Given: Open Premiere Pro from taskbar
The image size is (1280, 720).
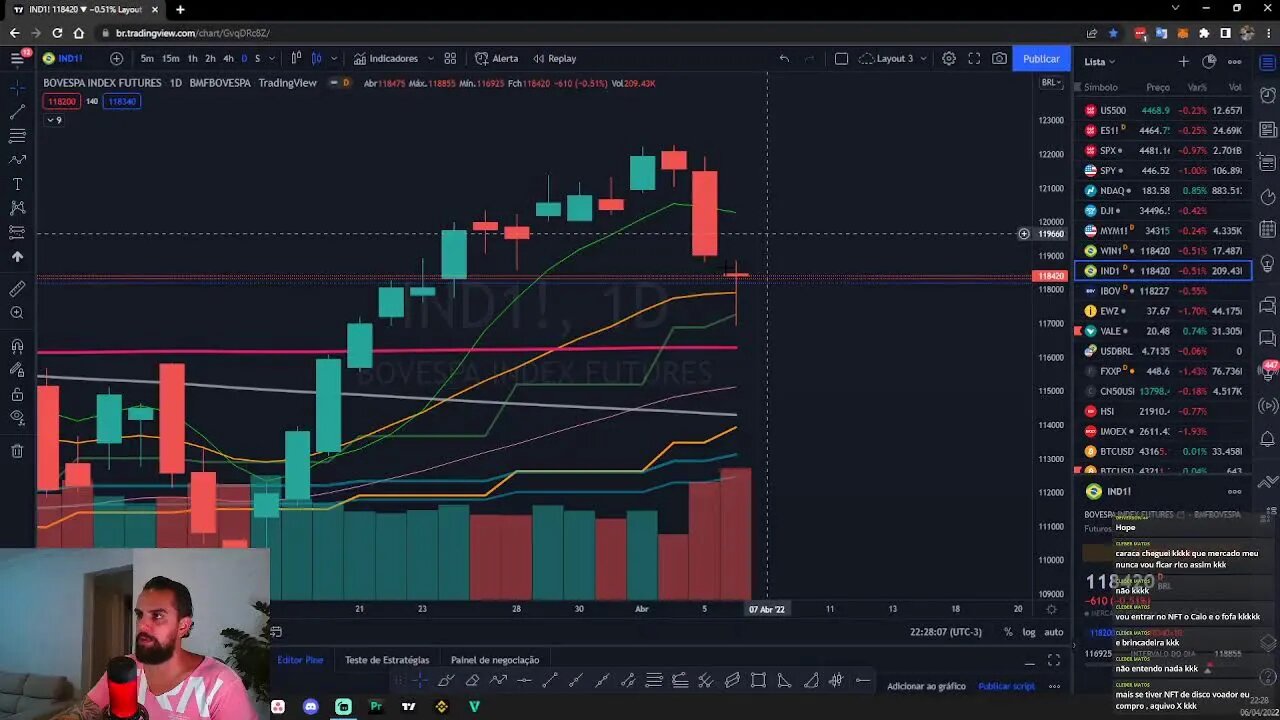Looking at the screenshot, I should (x=376, y=707).
